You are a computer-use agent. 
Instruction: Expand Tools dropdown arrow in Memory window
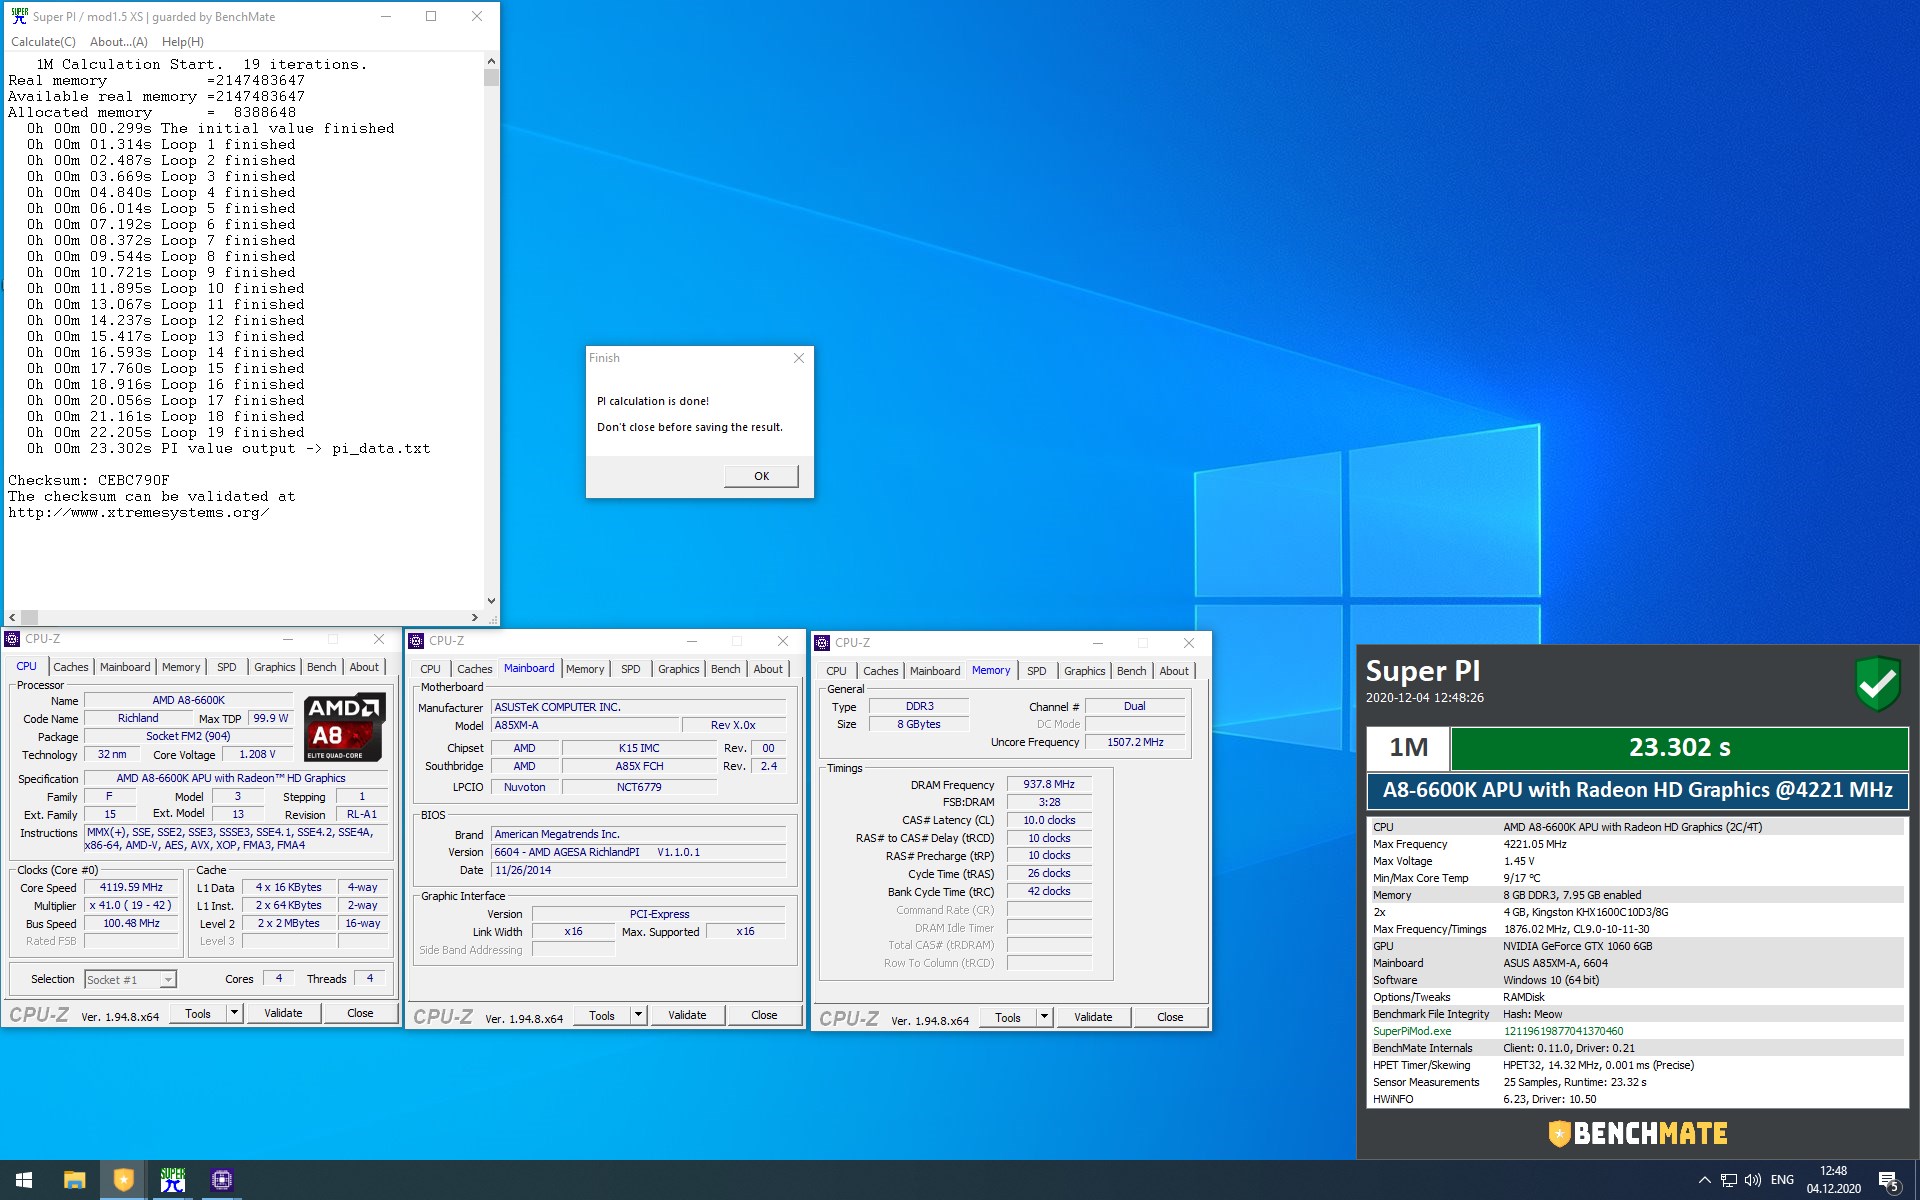[x=1044, y=1017]
